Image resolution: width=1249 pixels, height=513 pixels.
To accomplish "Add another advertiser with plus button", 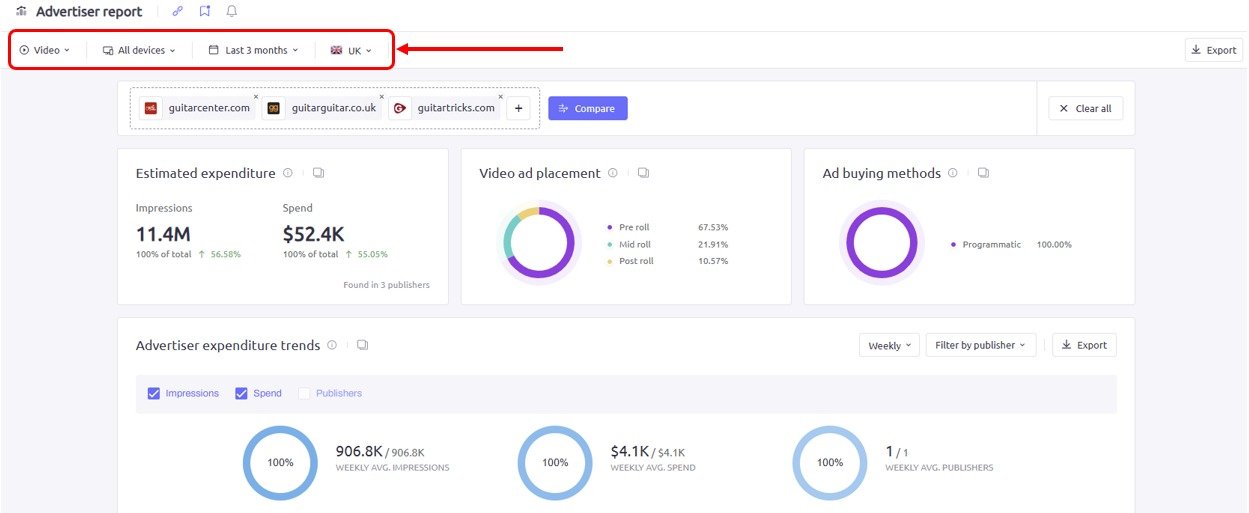I will (x=518, y=108).
